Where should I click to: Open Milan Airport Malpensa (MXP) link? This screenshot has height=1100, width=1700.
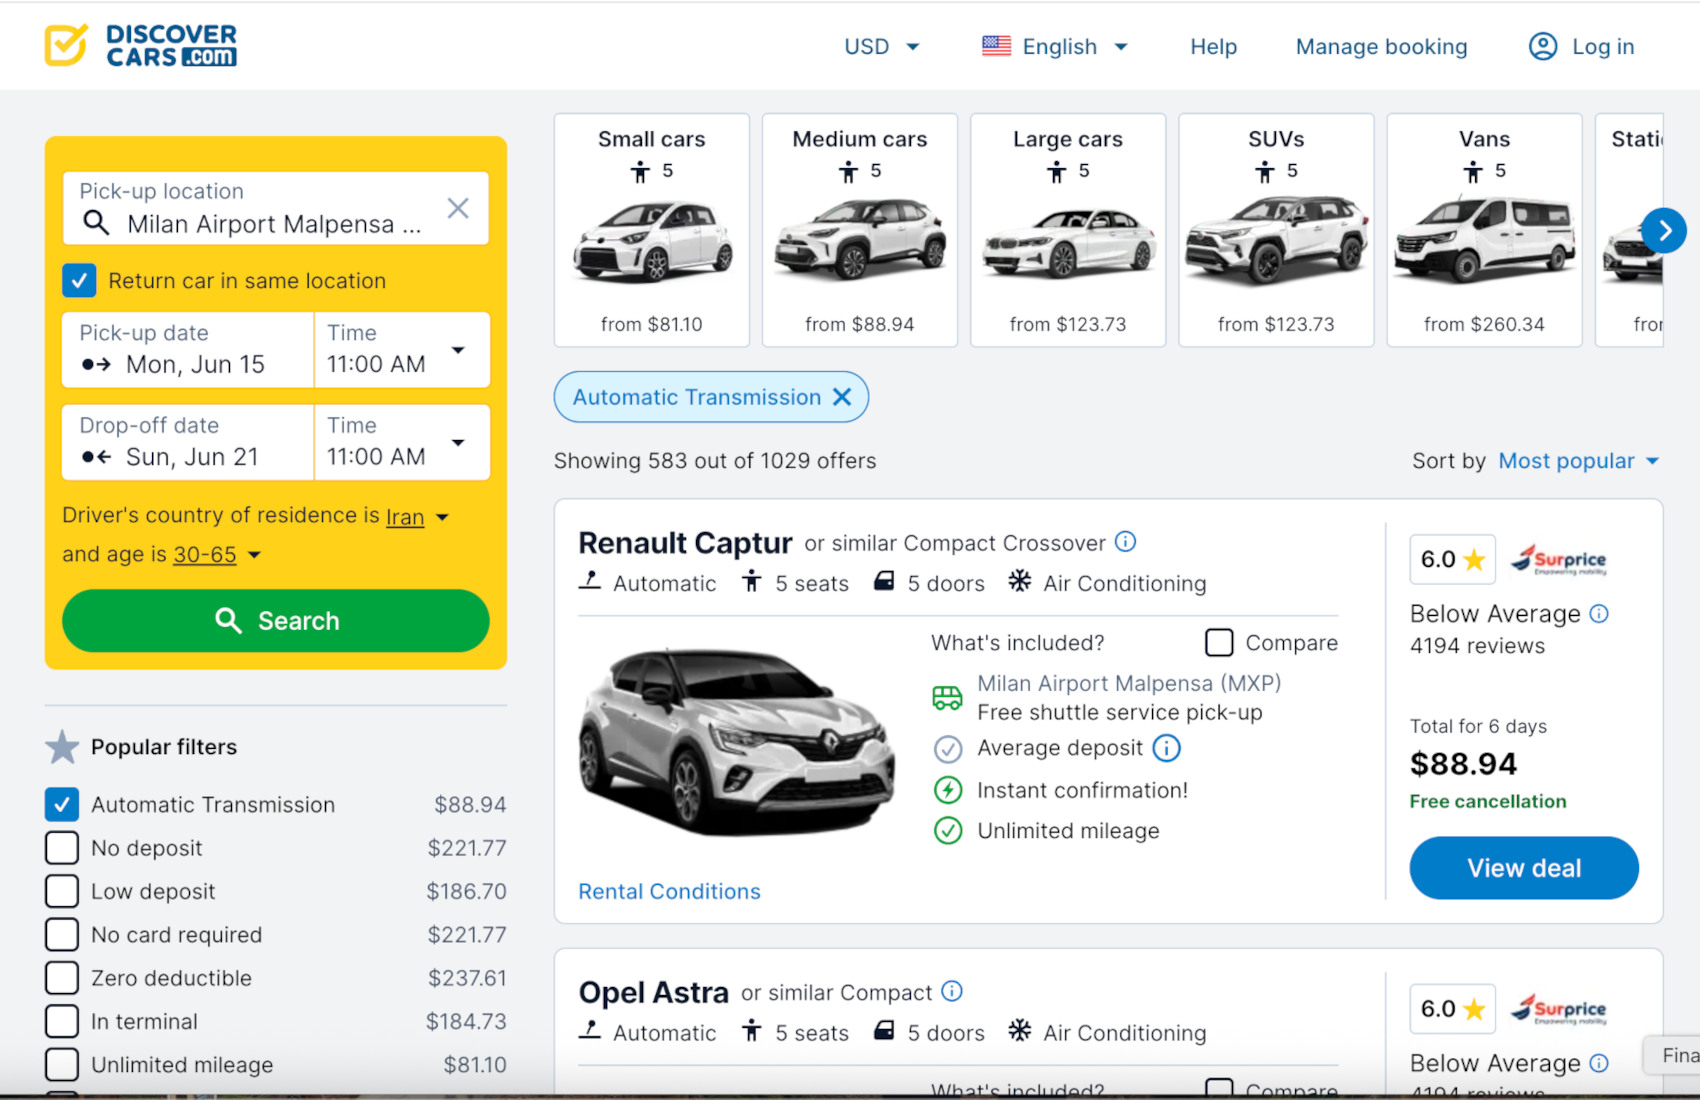pyautogui.click(x=1129, y=683)
